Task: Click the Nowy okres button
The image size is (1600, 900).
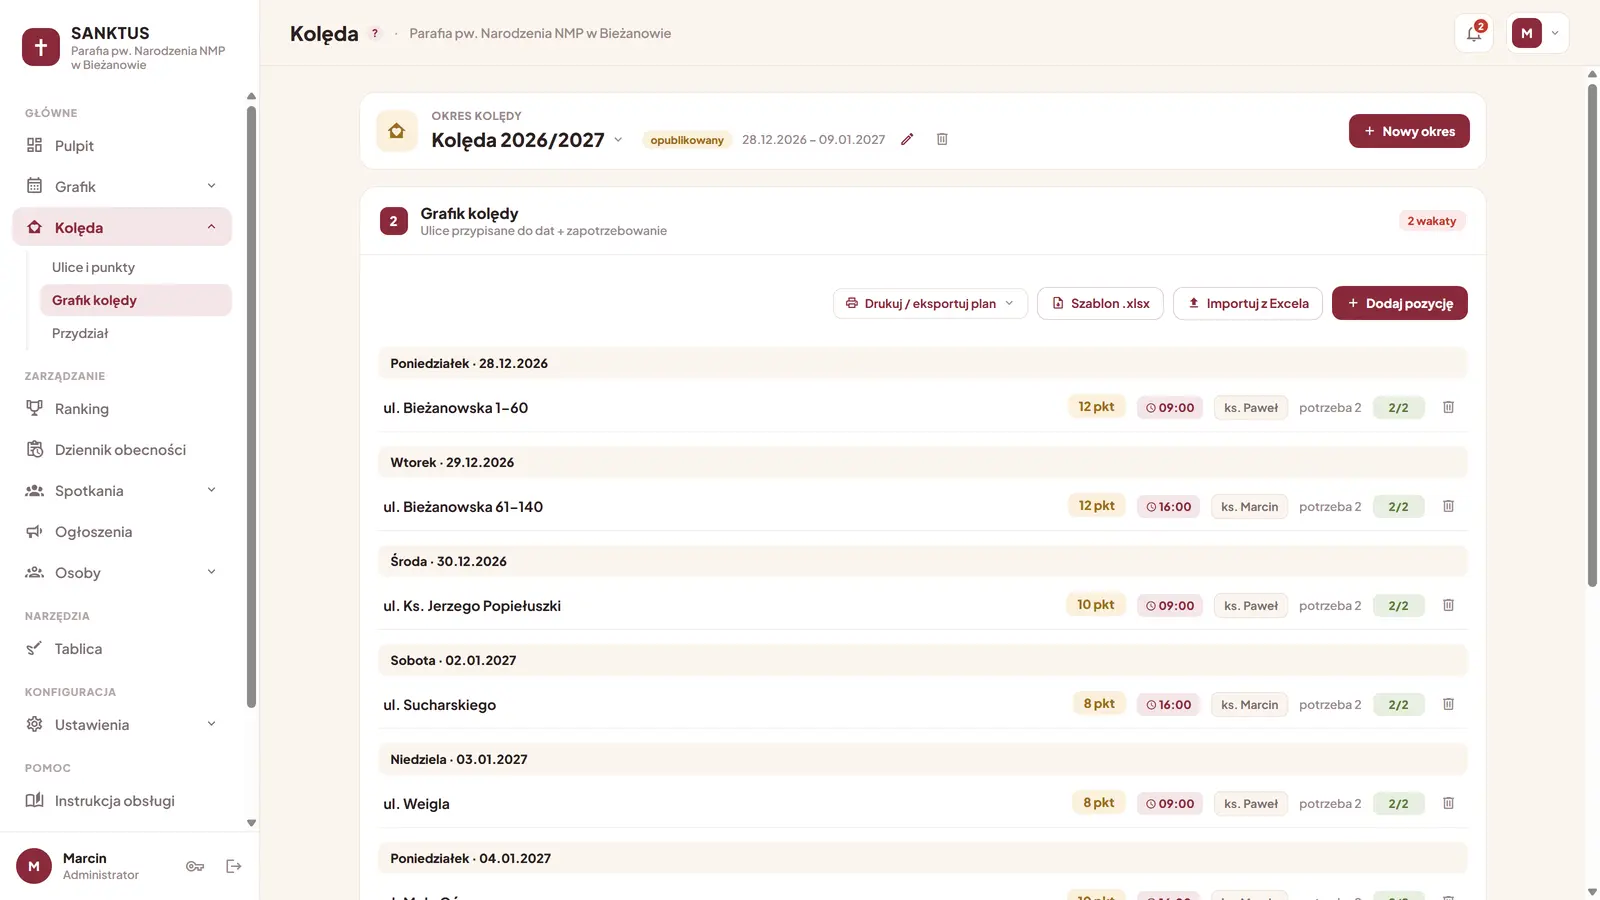Action: (x=1409, y=131)
